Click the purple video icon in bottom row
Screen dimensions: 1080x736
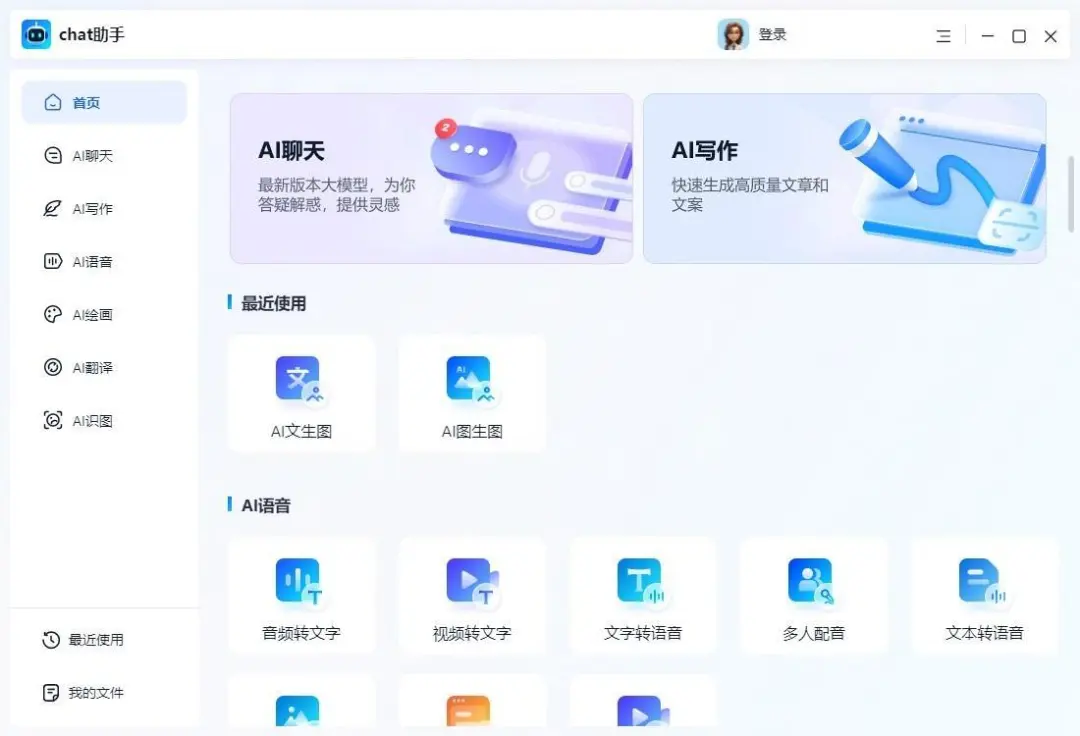point(643,711)
